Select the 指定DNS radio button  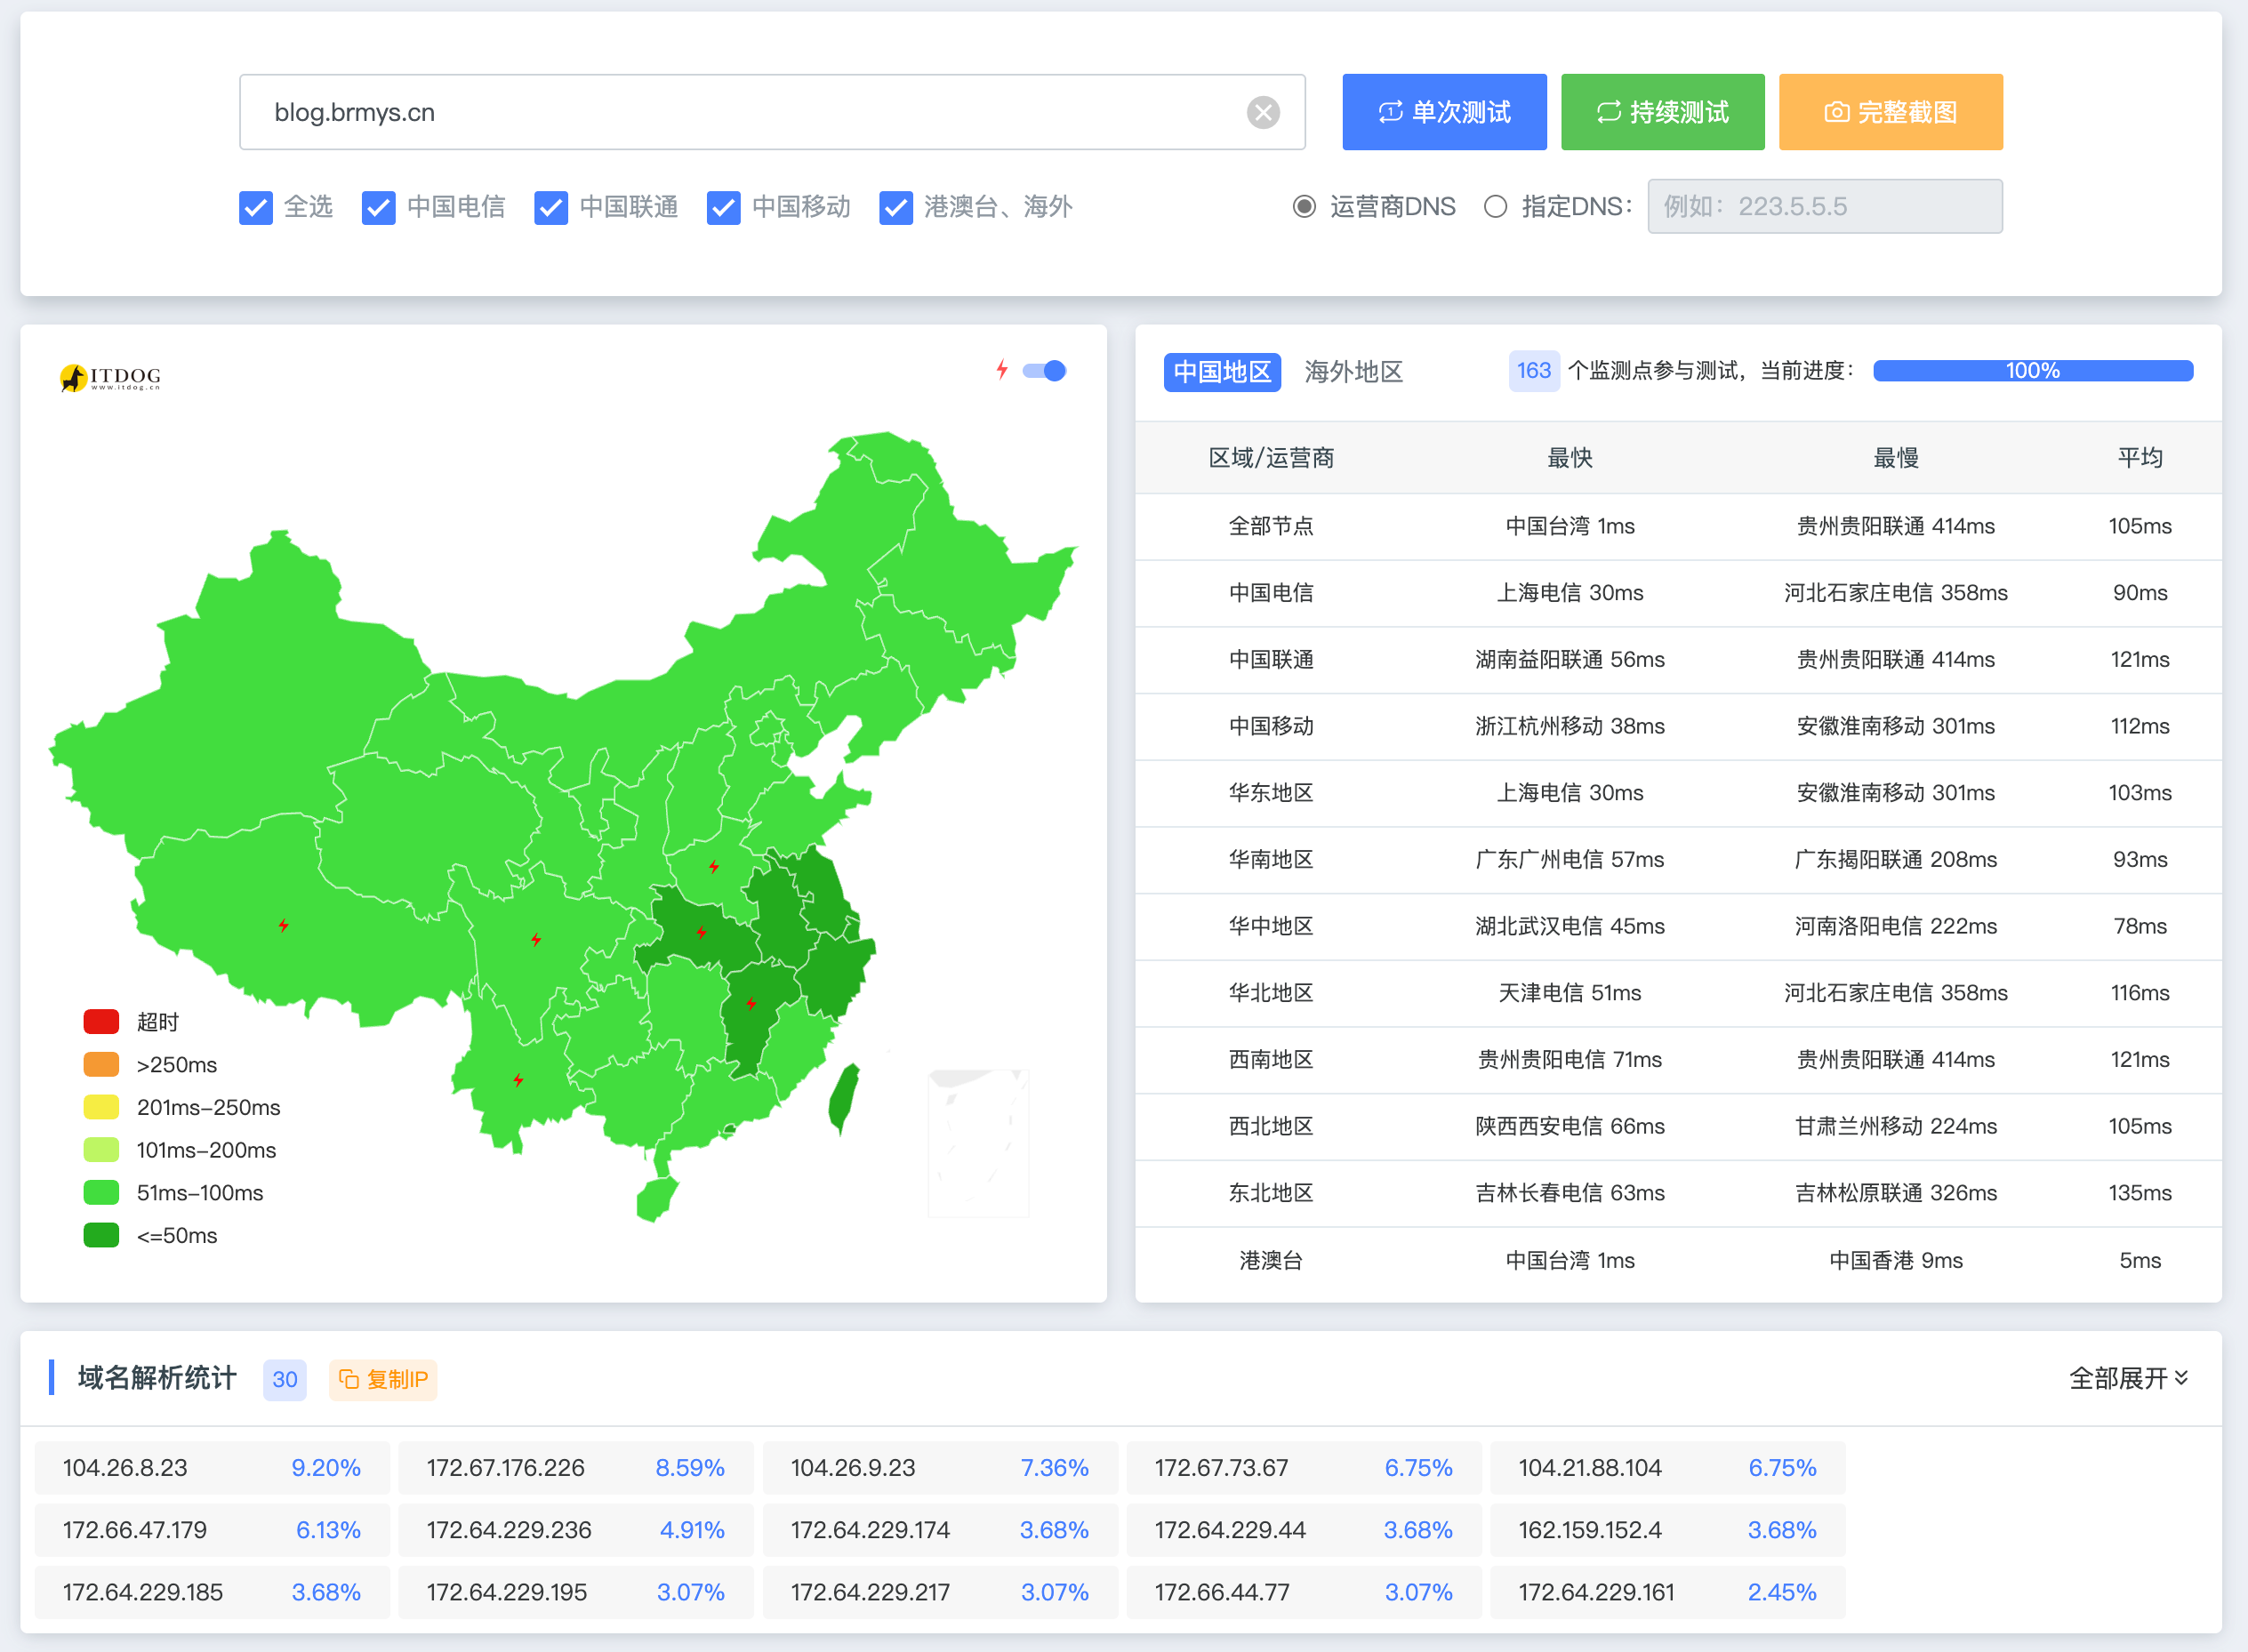tap(1495, 206)
